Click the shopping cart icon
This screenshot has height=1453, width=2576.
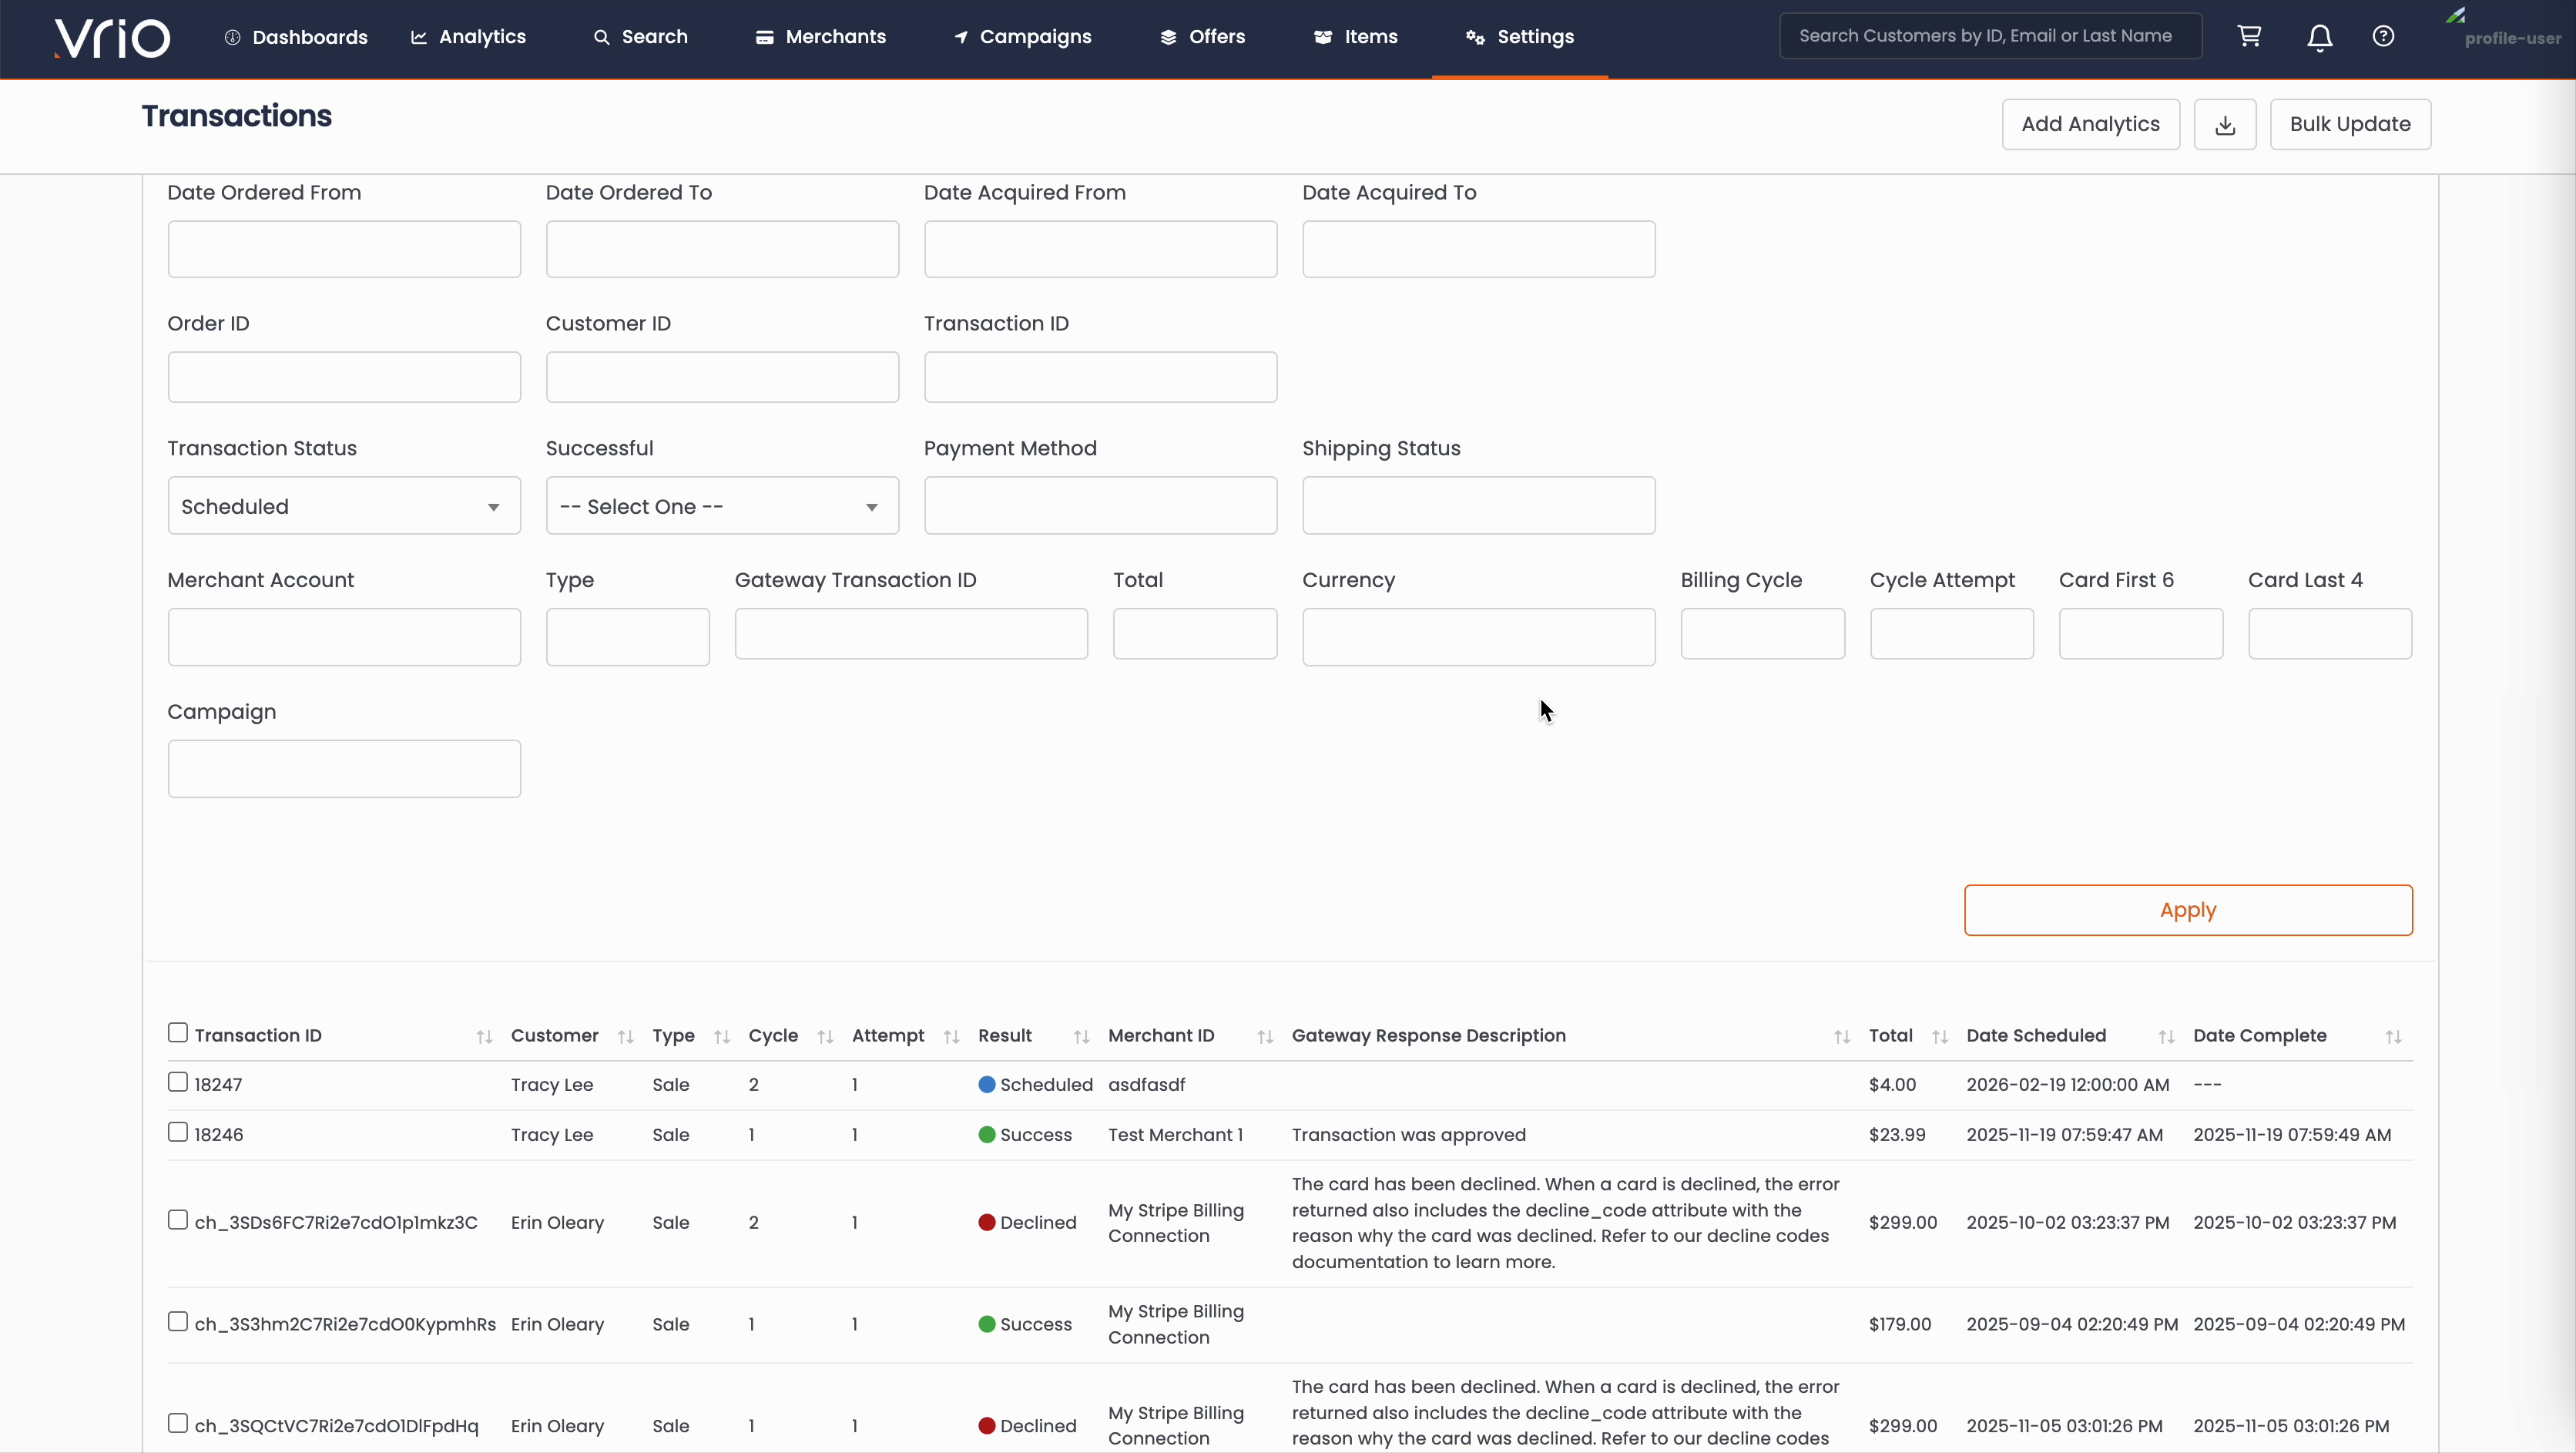click(2249, 36)
